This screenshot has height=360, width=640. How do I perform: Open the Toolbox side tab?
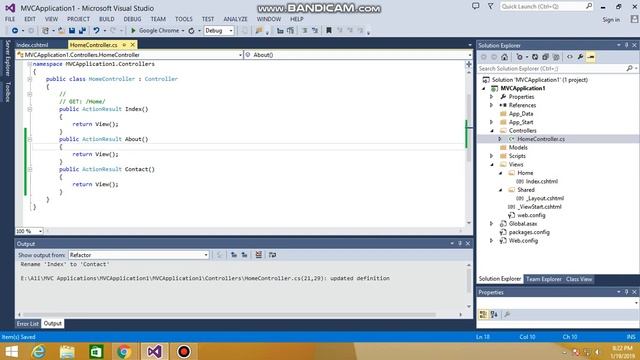pos(7,91)
